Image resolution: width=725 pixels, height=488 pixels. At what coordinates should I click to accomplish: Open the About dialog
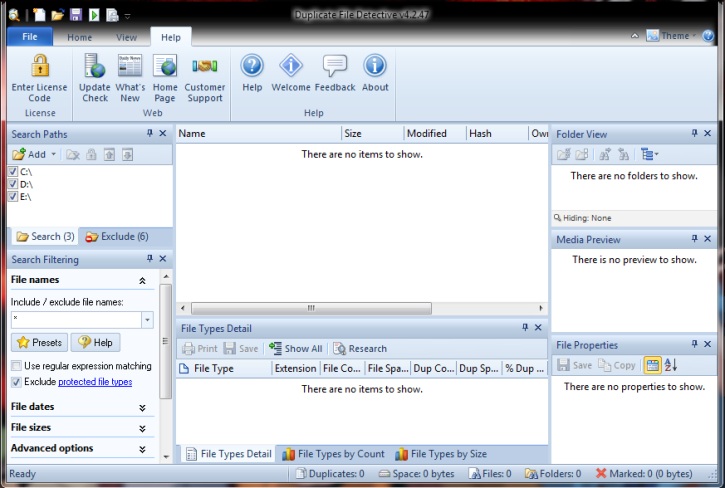tap(375, 73)
